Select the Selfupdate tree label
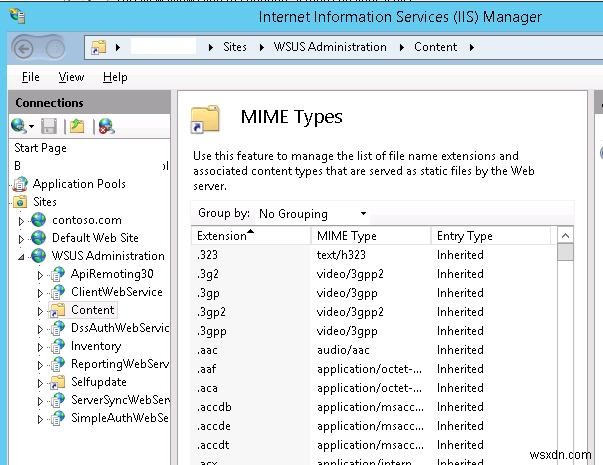The image size is (603, 465). (x=99, y=382)
